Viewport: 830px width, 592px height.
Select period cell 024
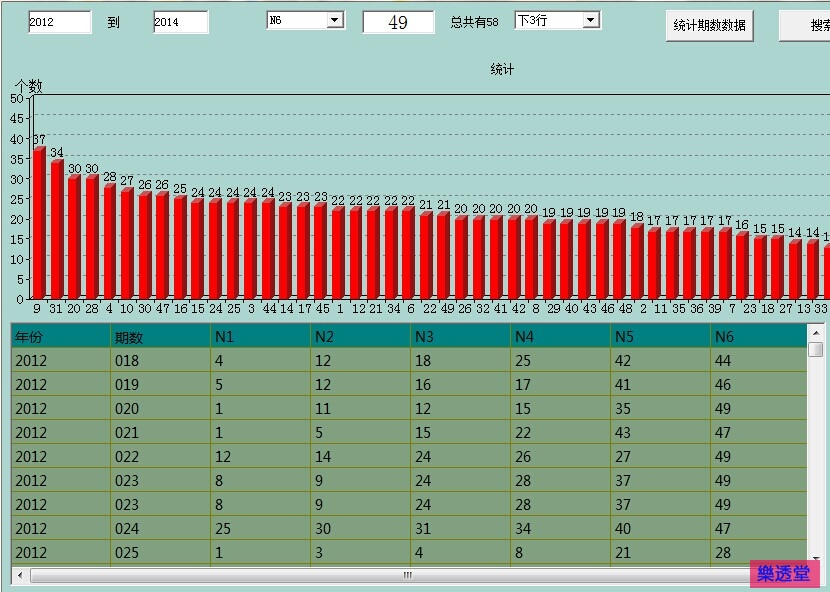coord(160,528)
